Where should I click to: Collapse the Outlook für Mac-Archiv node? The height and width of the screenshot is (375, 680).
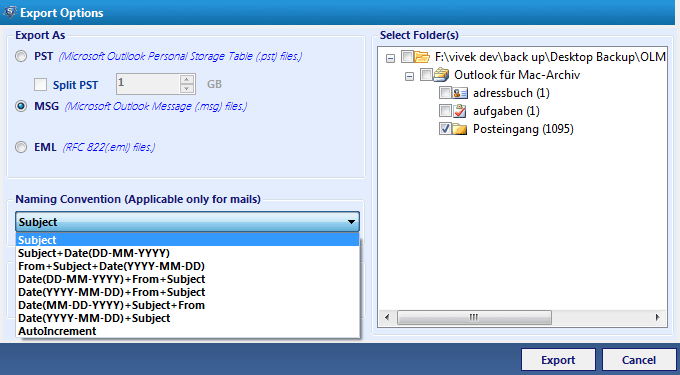pos(409,76)
